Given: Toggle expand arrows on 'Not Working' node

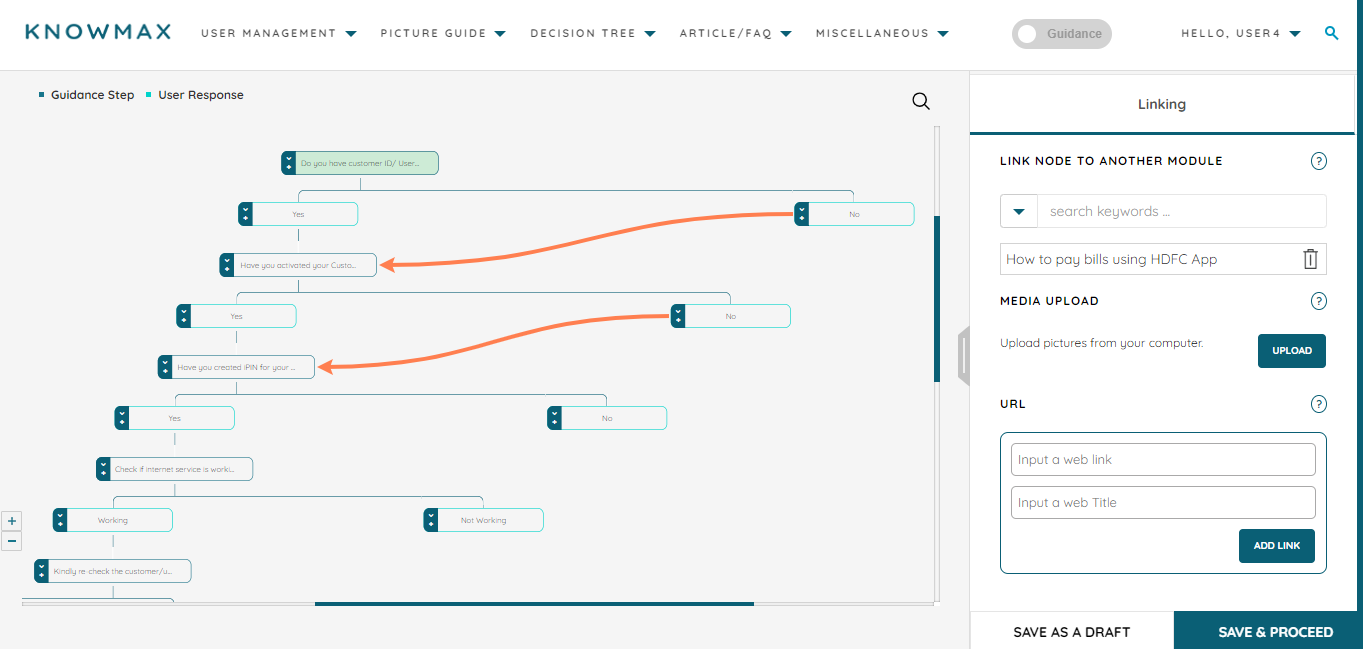Looking at the screenshot, I should coord(431,520).
